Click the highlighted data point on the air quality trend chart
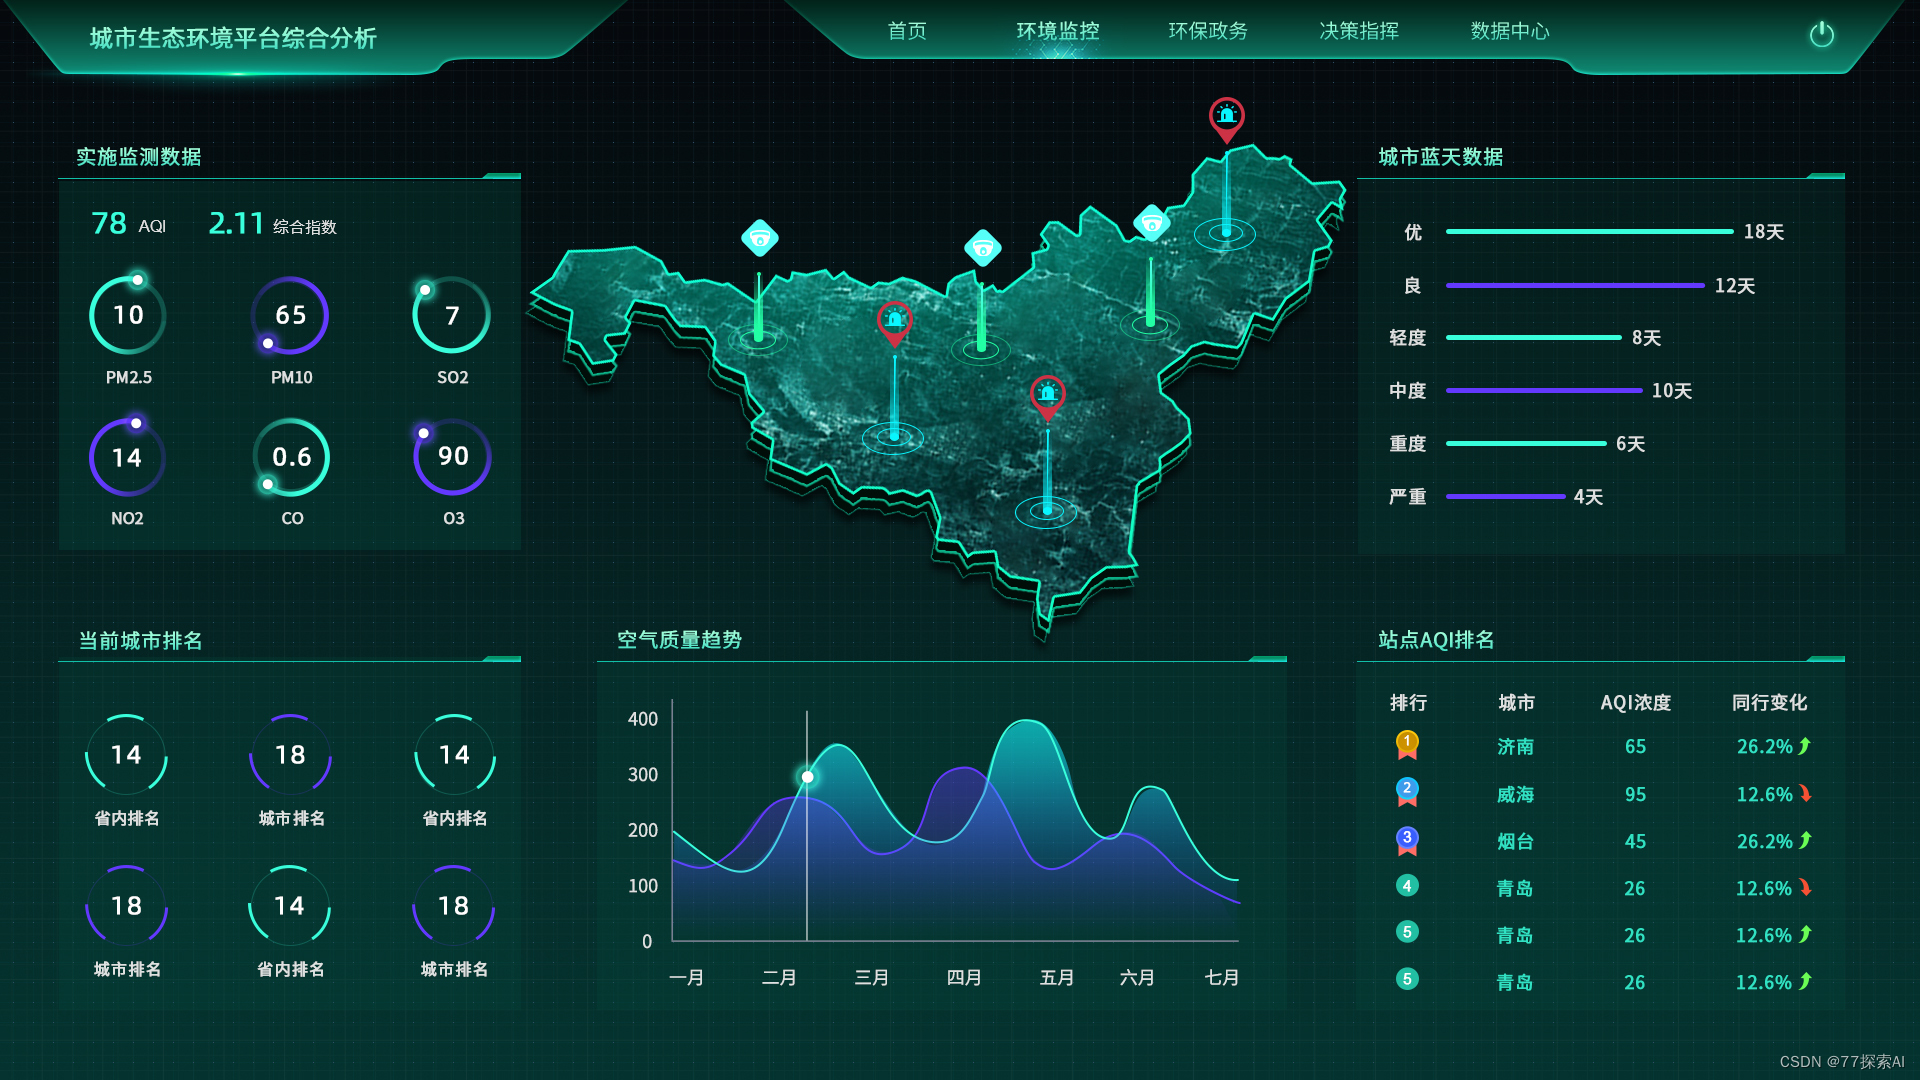The width and height of the screenshot is (1920, 1080). (x=806, y=775)
